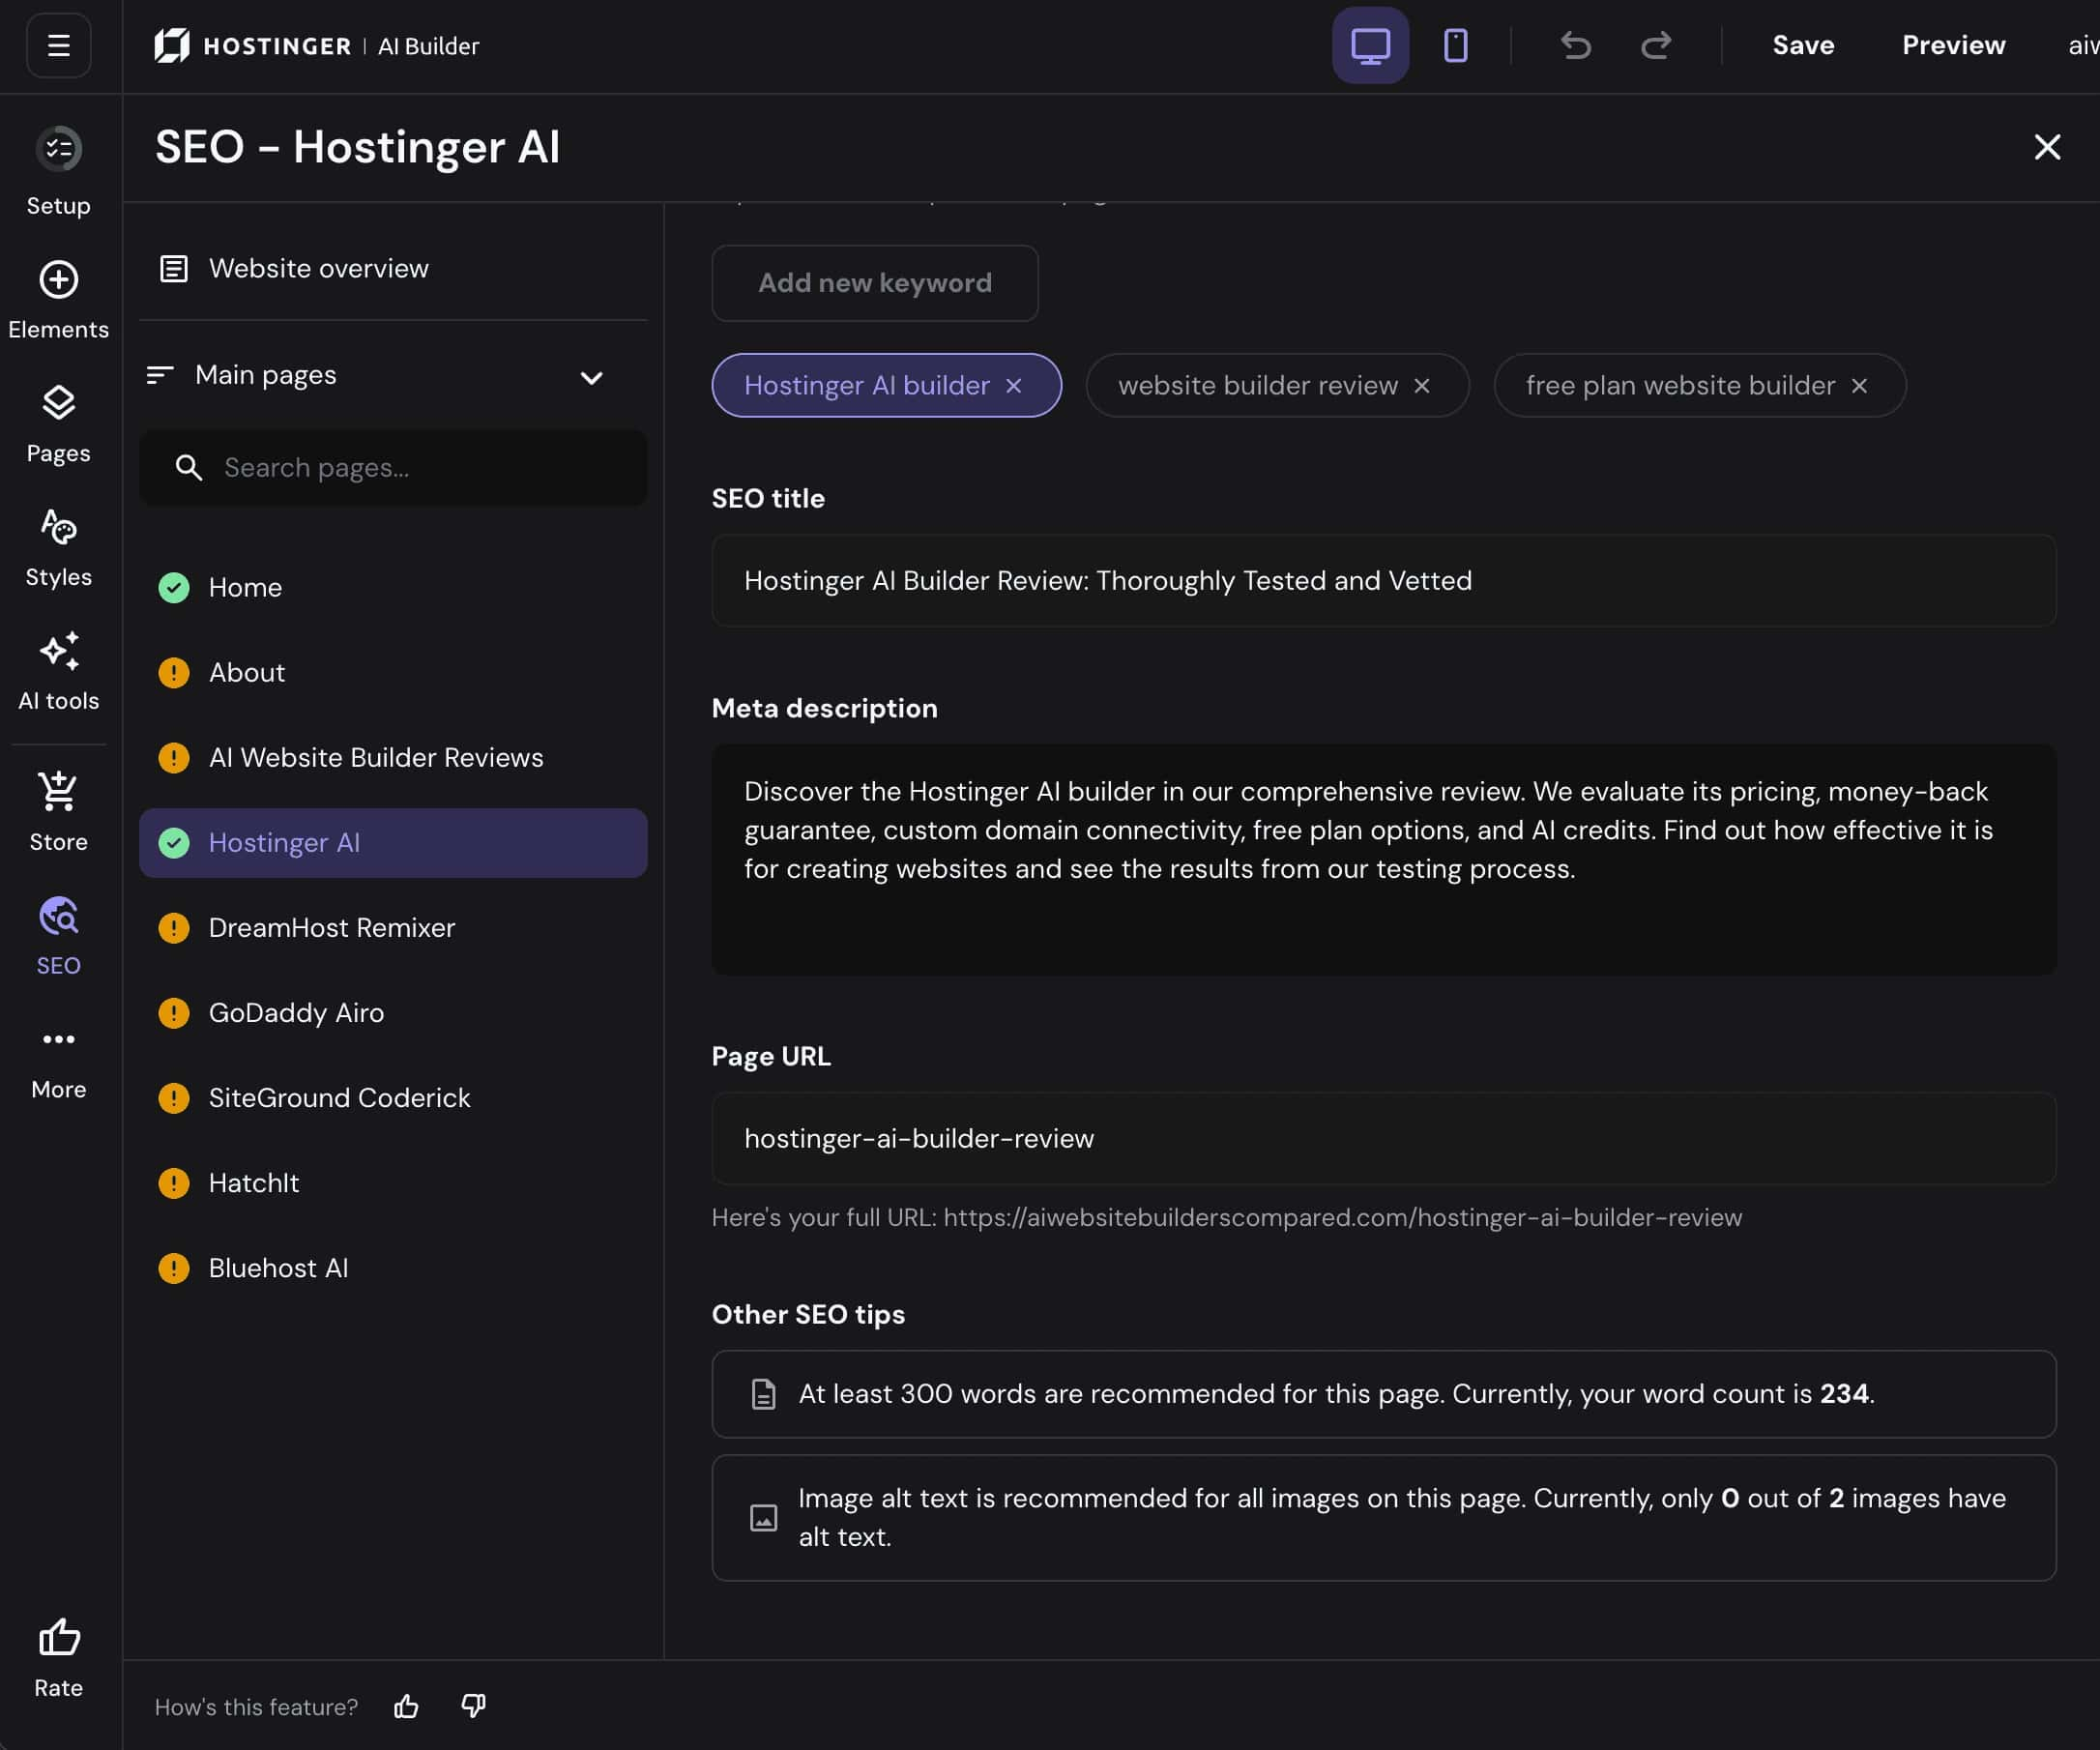Select AI Website Builder Reviews page
The height and width of the screenshot is (1750, 2100).
click(x=393, y=758)
